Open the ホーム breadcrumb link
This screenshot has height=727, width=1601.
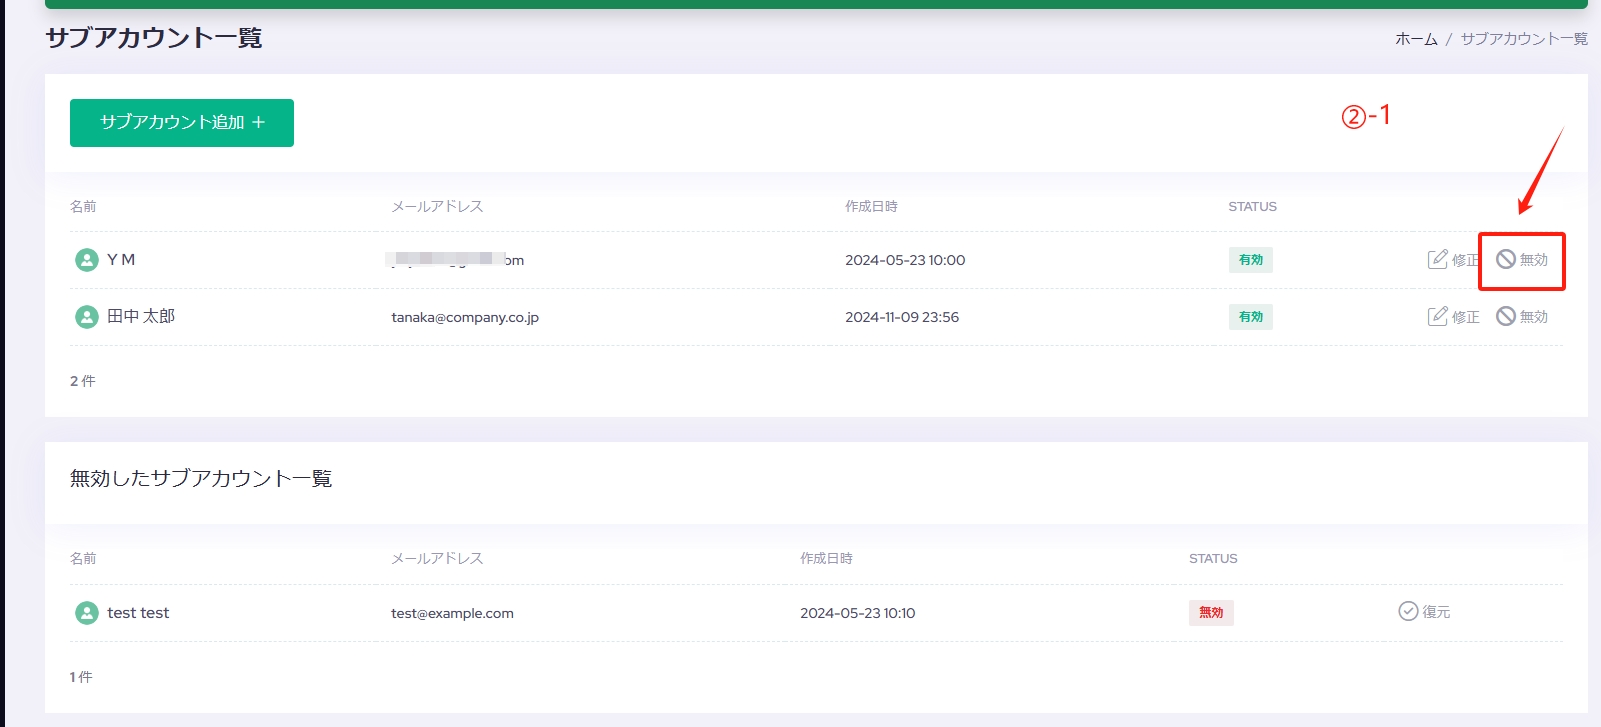1416,39
